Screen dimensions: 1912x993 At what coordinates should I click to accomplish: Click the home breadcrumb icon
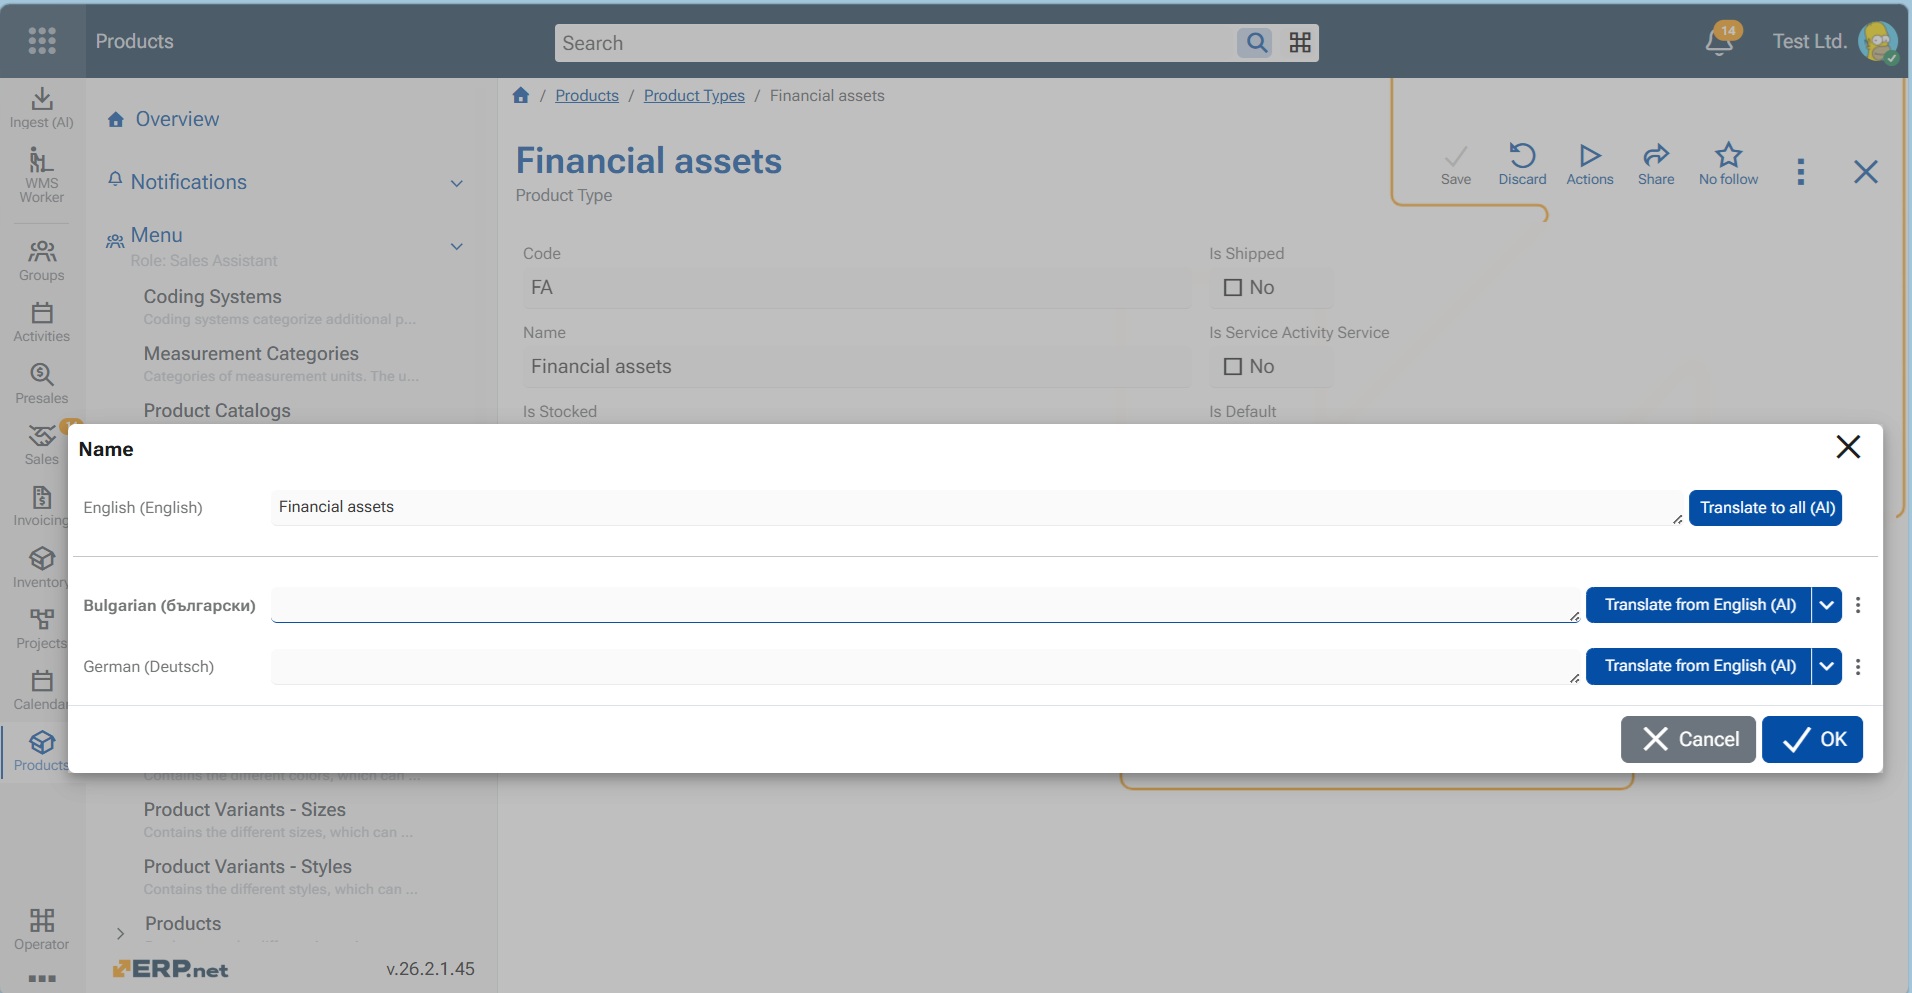click(x=521, y=96)
